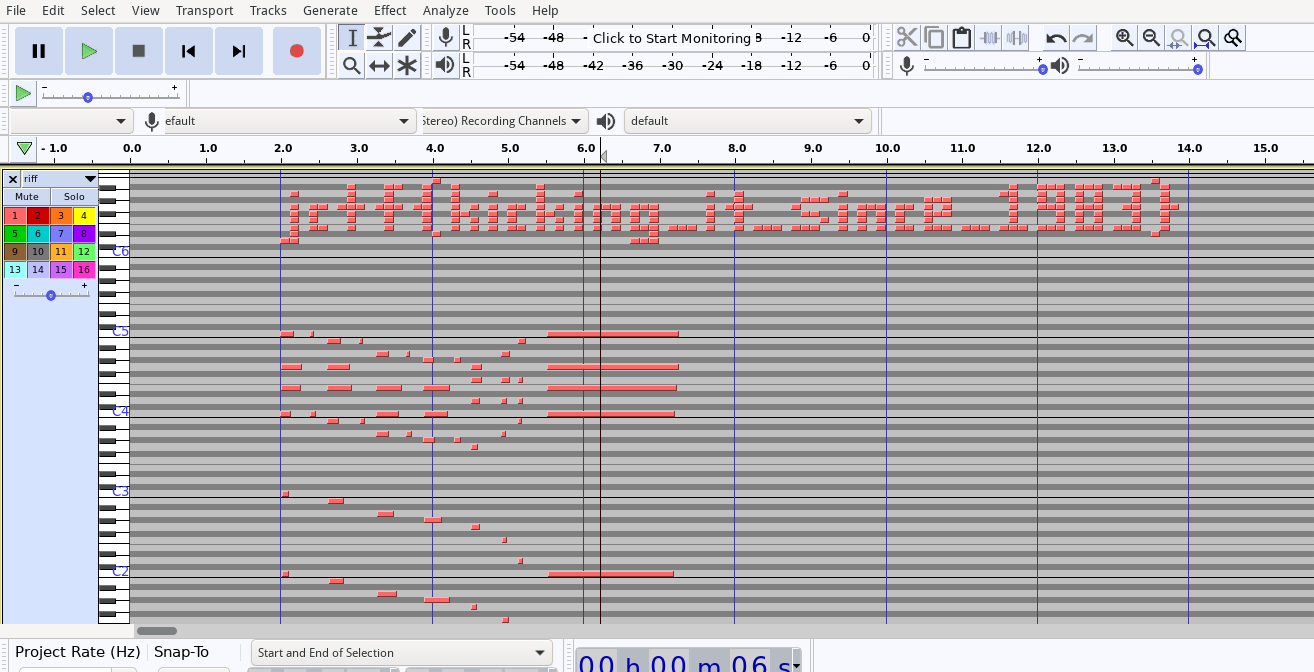Toggle MIDI channel 2 red button

click(38, 216)
